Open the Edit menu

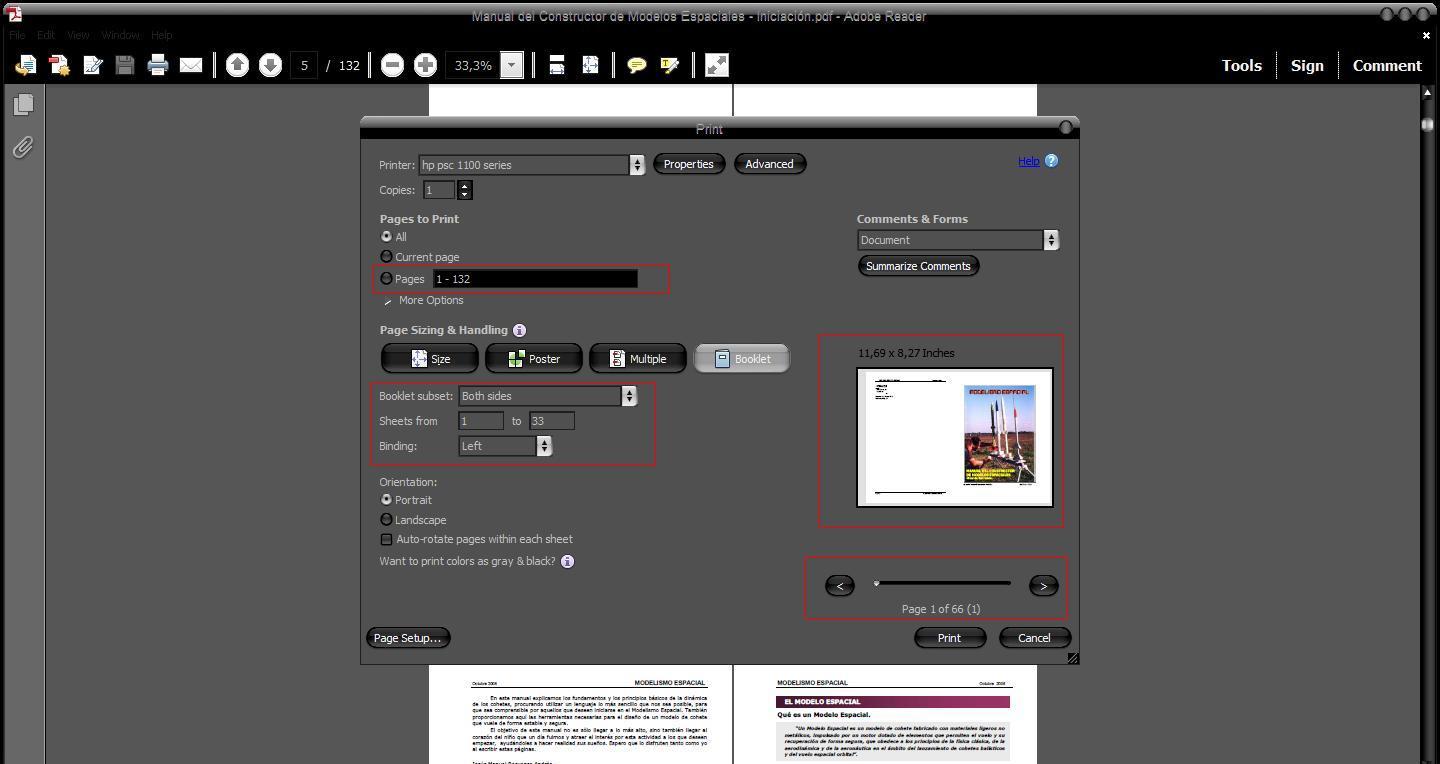pyautogui.click(x=46, y=35)
